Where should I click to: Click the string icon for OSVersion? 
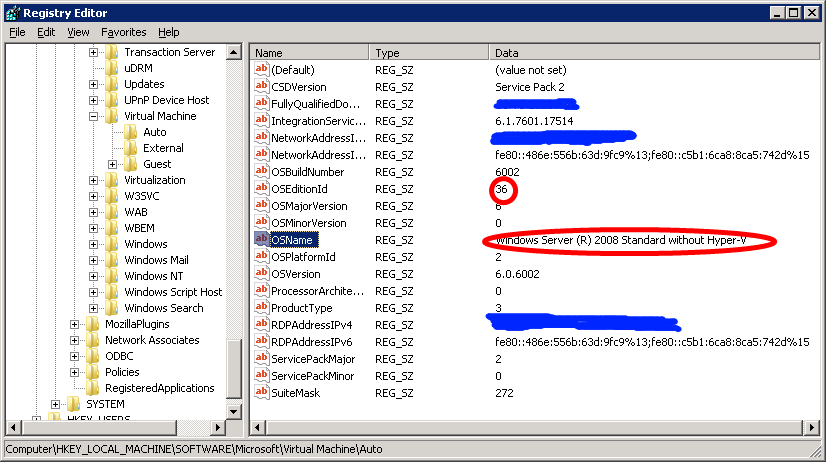pos(261,273)
